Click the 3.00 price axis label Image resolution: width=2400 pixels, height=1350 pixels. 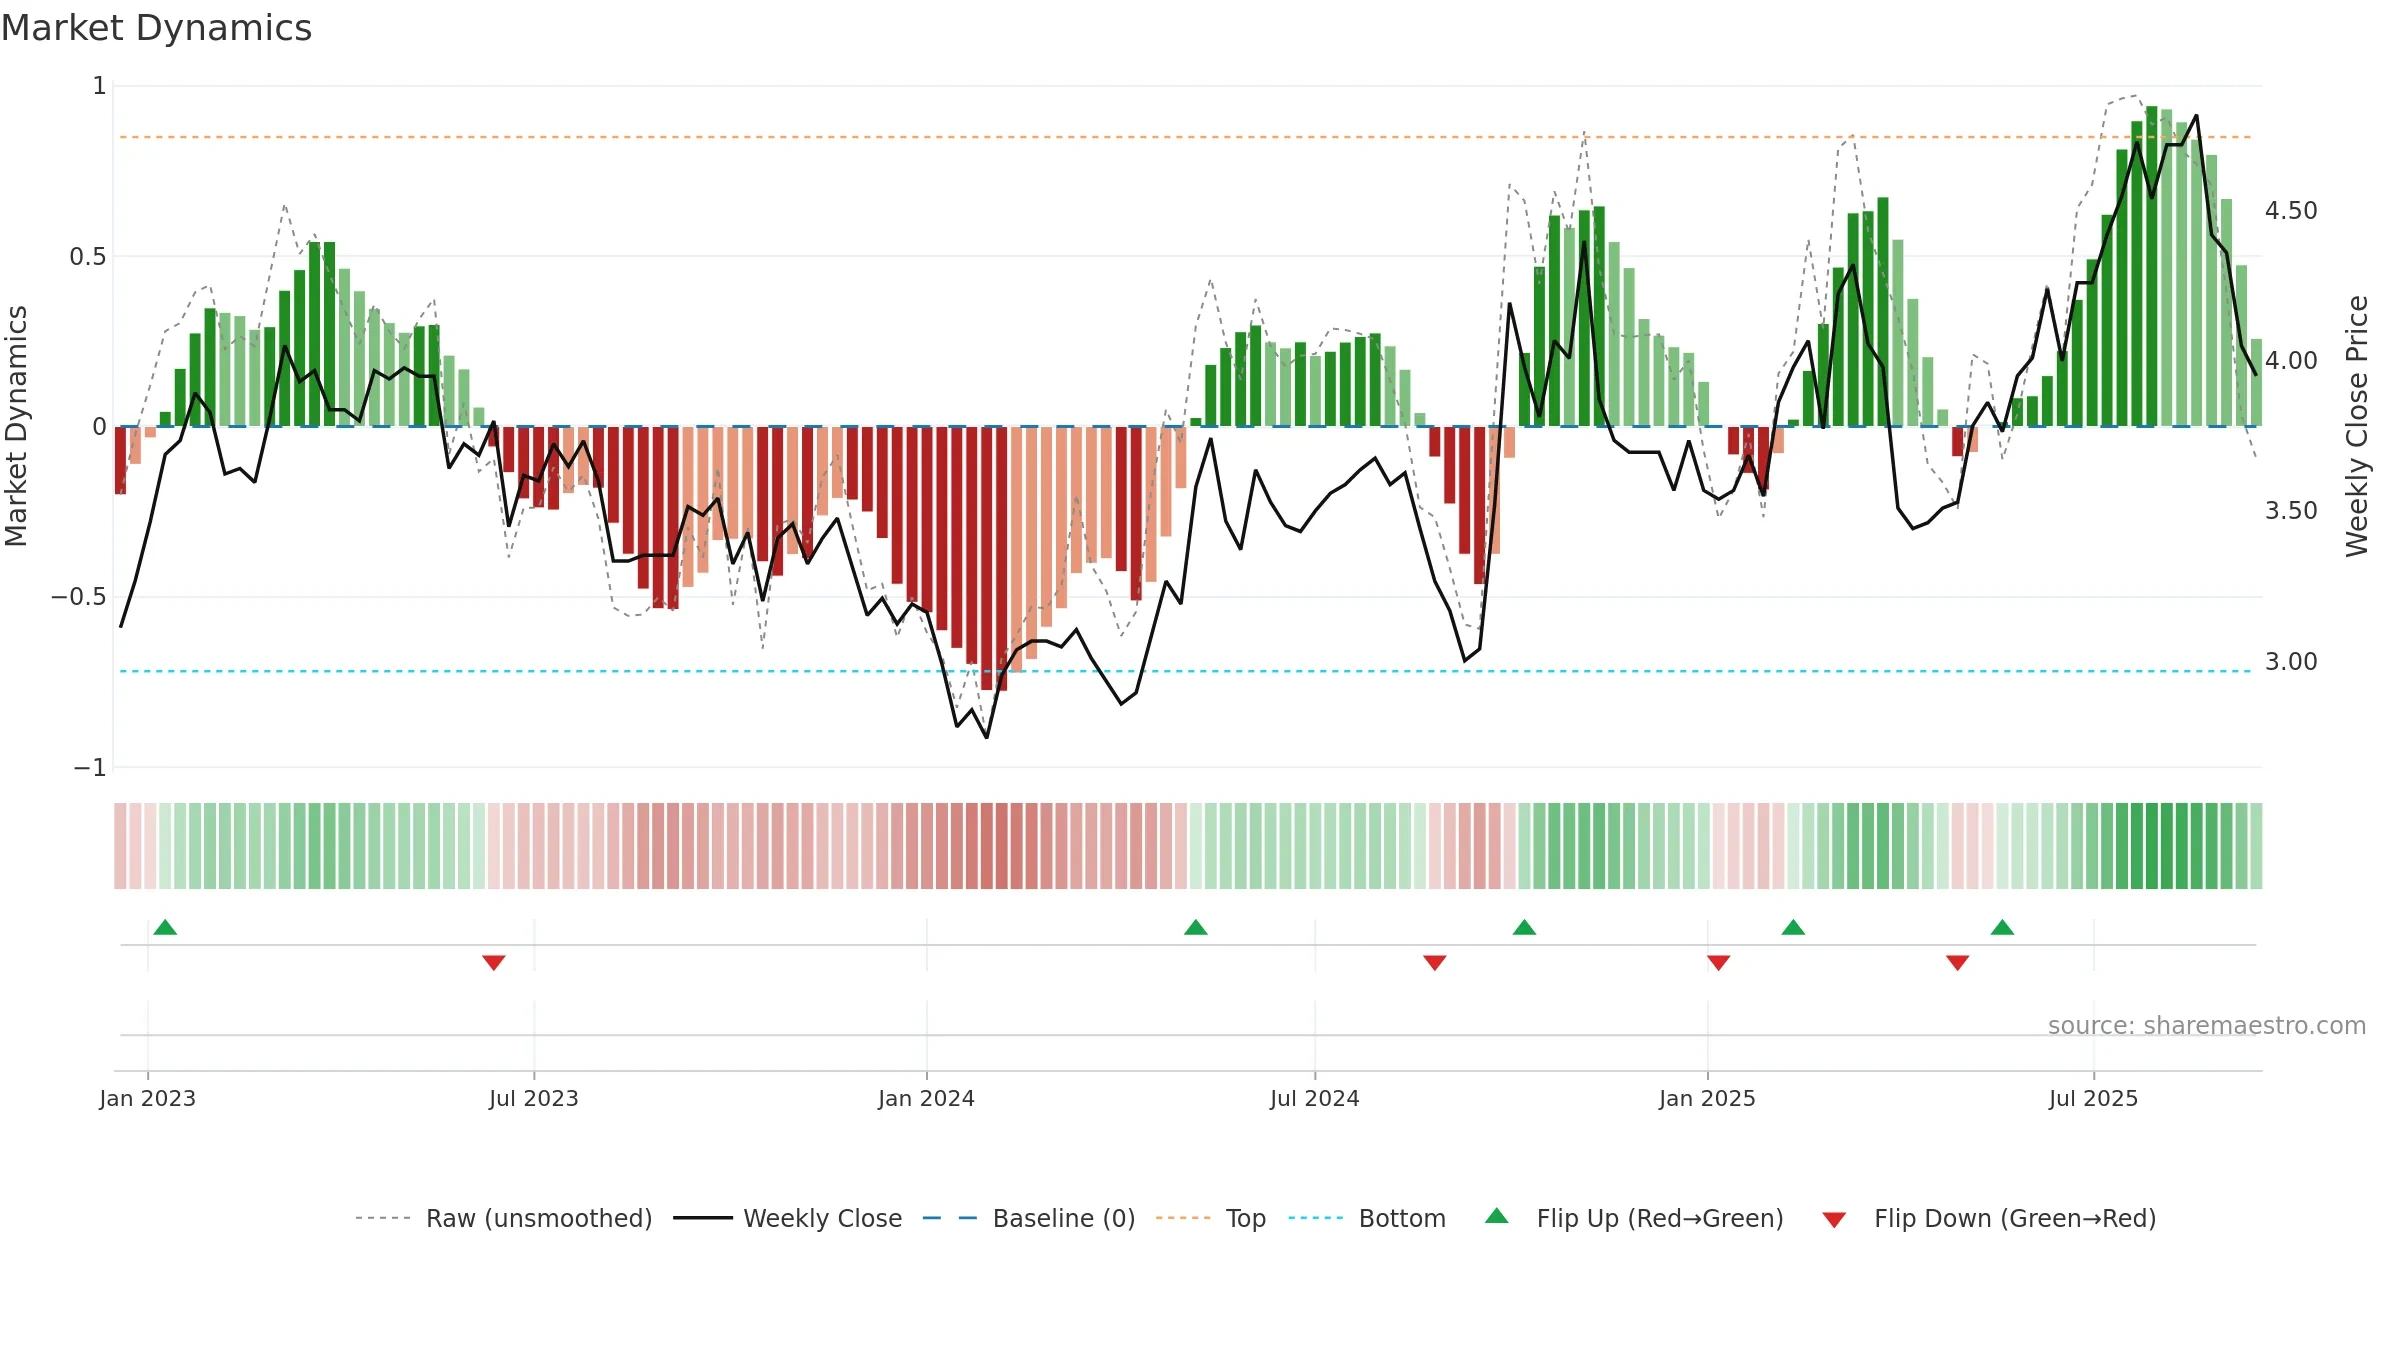click(2291, 662)
